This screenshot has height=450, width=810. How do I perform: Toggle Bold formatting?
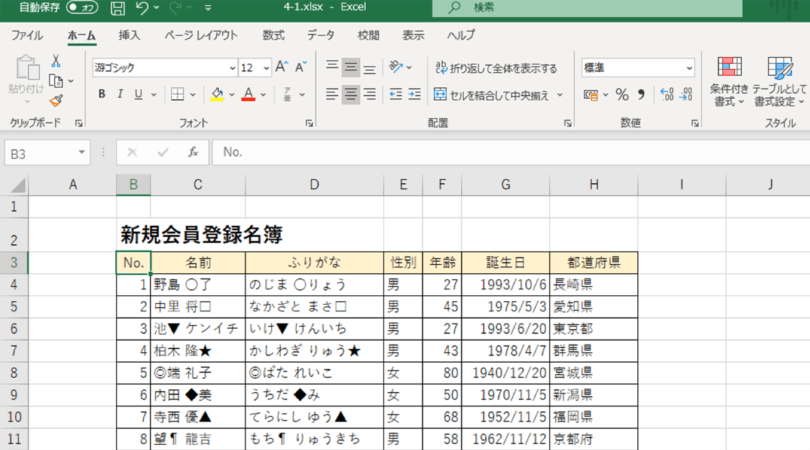pos(102,94)
